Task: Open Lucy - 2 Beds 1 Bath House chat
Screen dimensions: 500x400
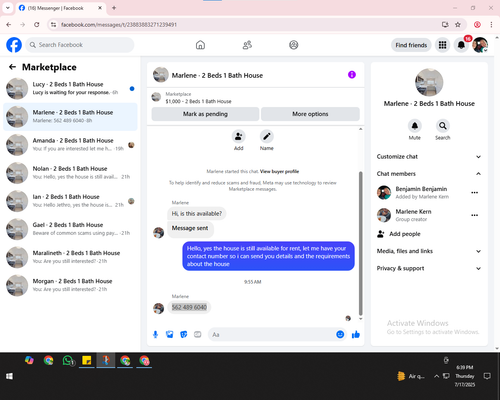Action: click(70, 88)
